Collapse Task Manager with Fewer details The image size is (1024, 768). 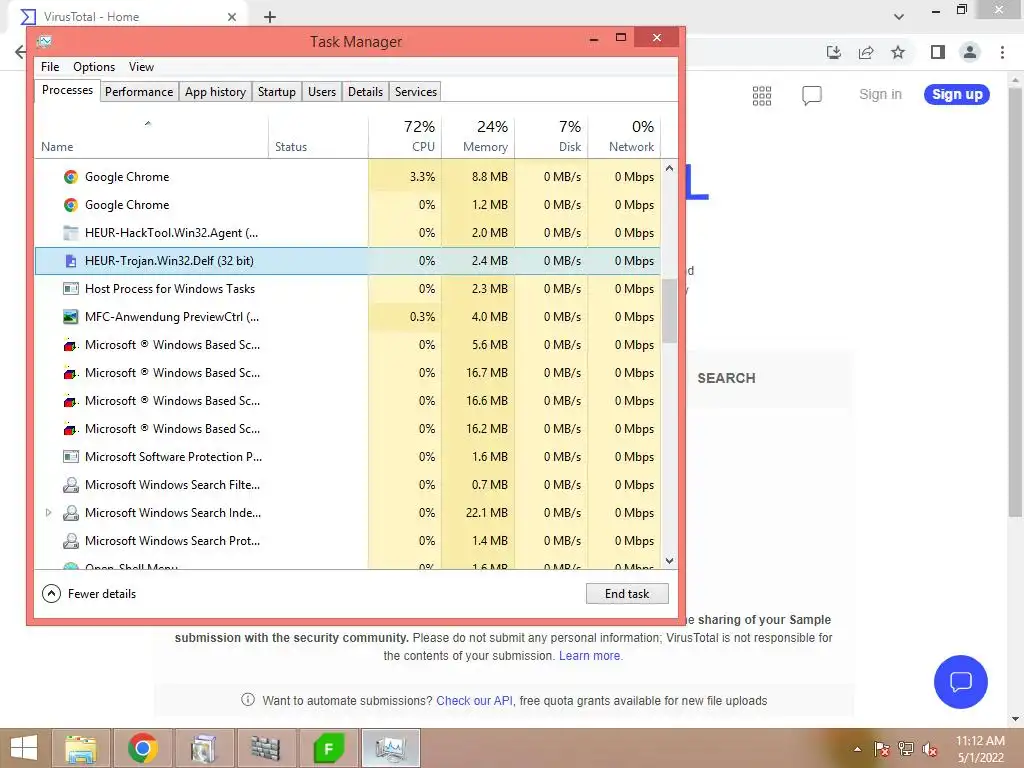89,594
